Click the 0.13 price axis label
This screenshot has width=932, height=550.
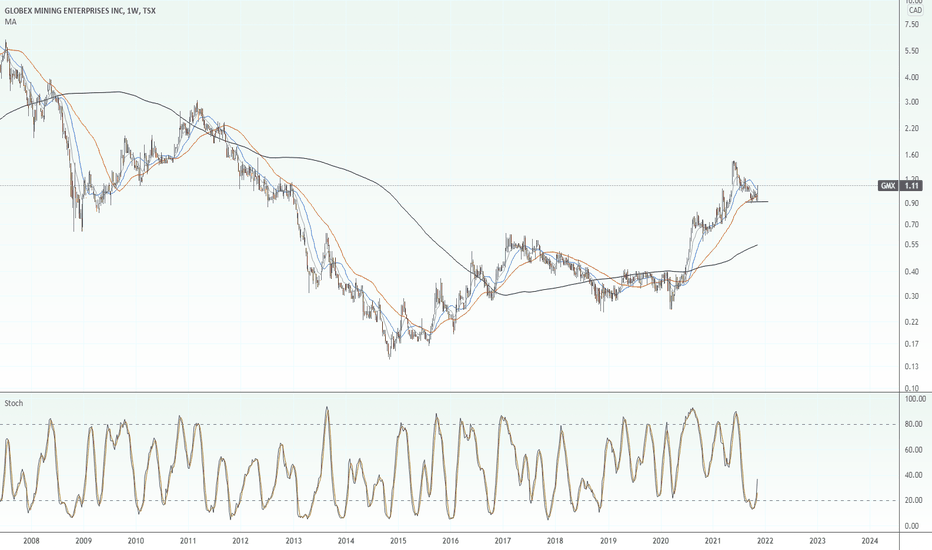(x=911, y=367)
